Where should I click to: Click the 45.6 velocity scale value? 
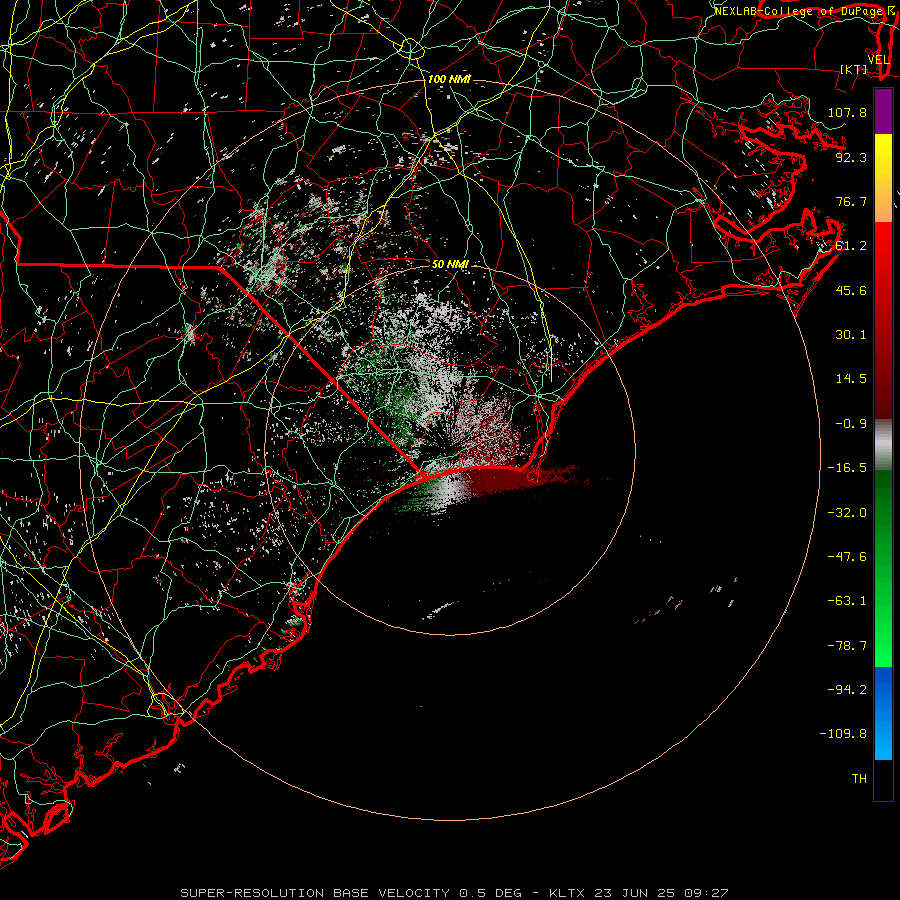pos(851,290)
